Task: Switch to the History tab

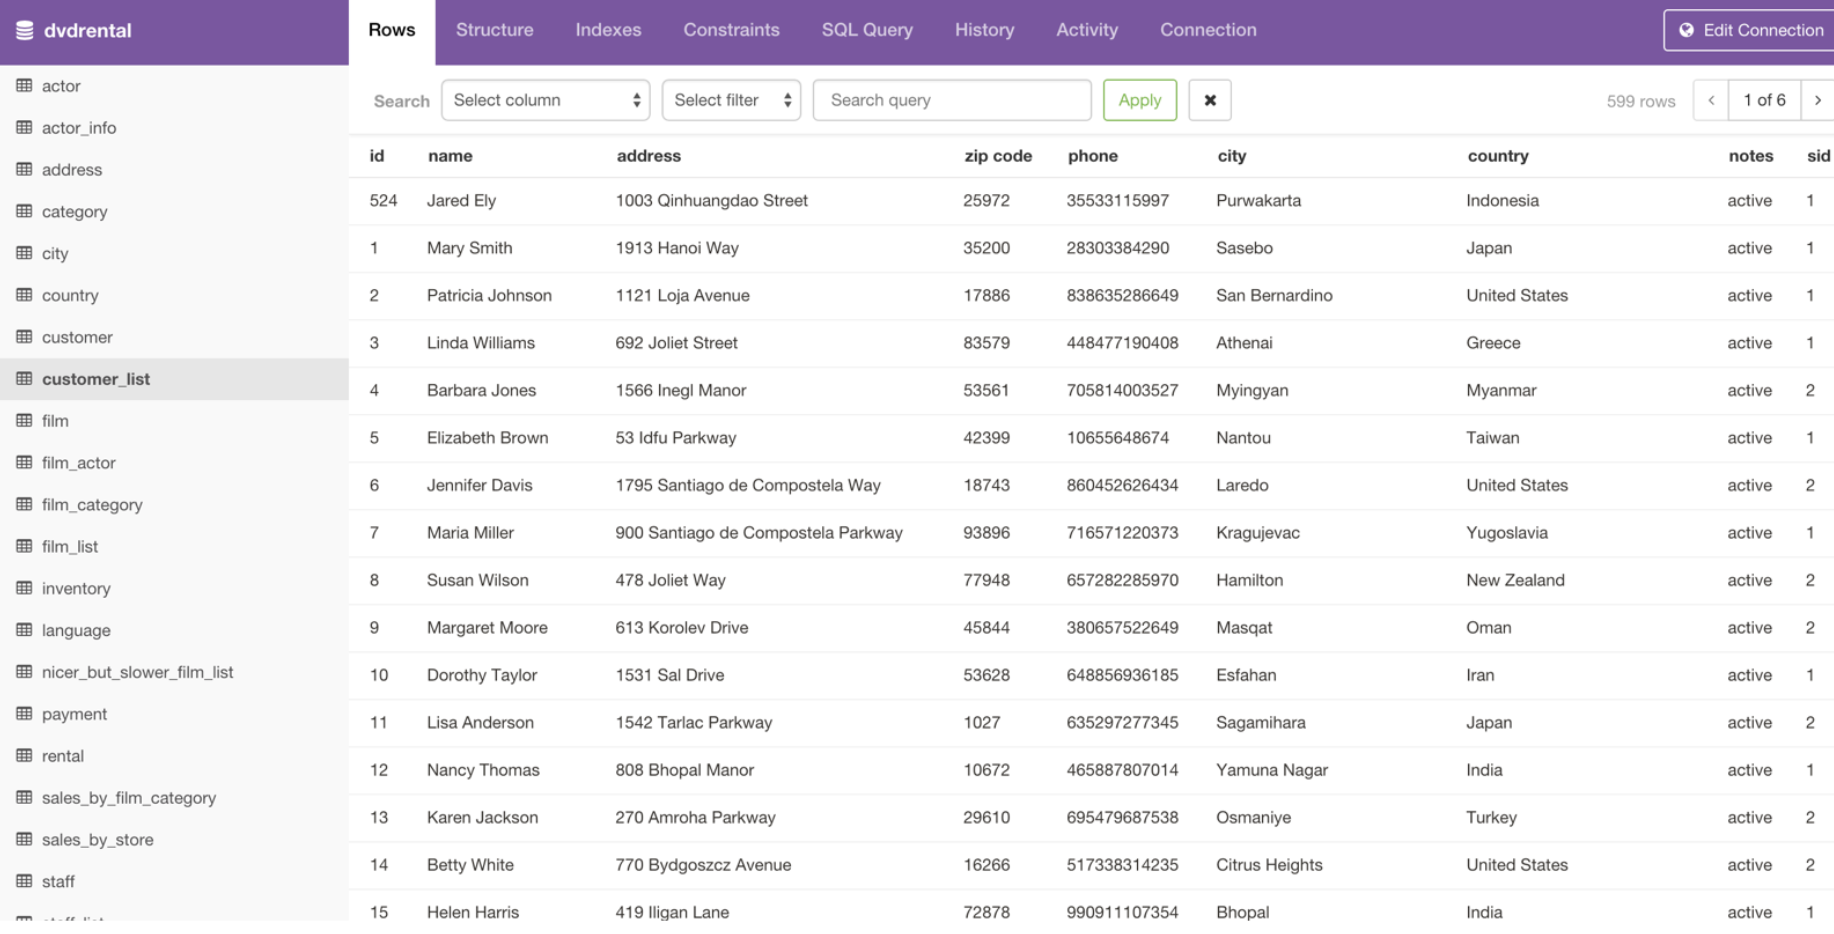Action: (x=984, y=30)
